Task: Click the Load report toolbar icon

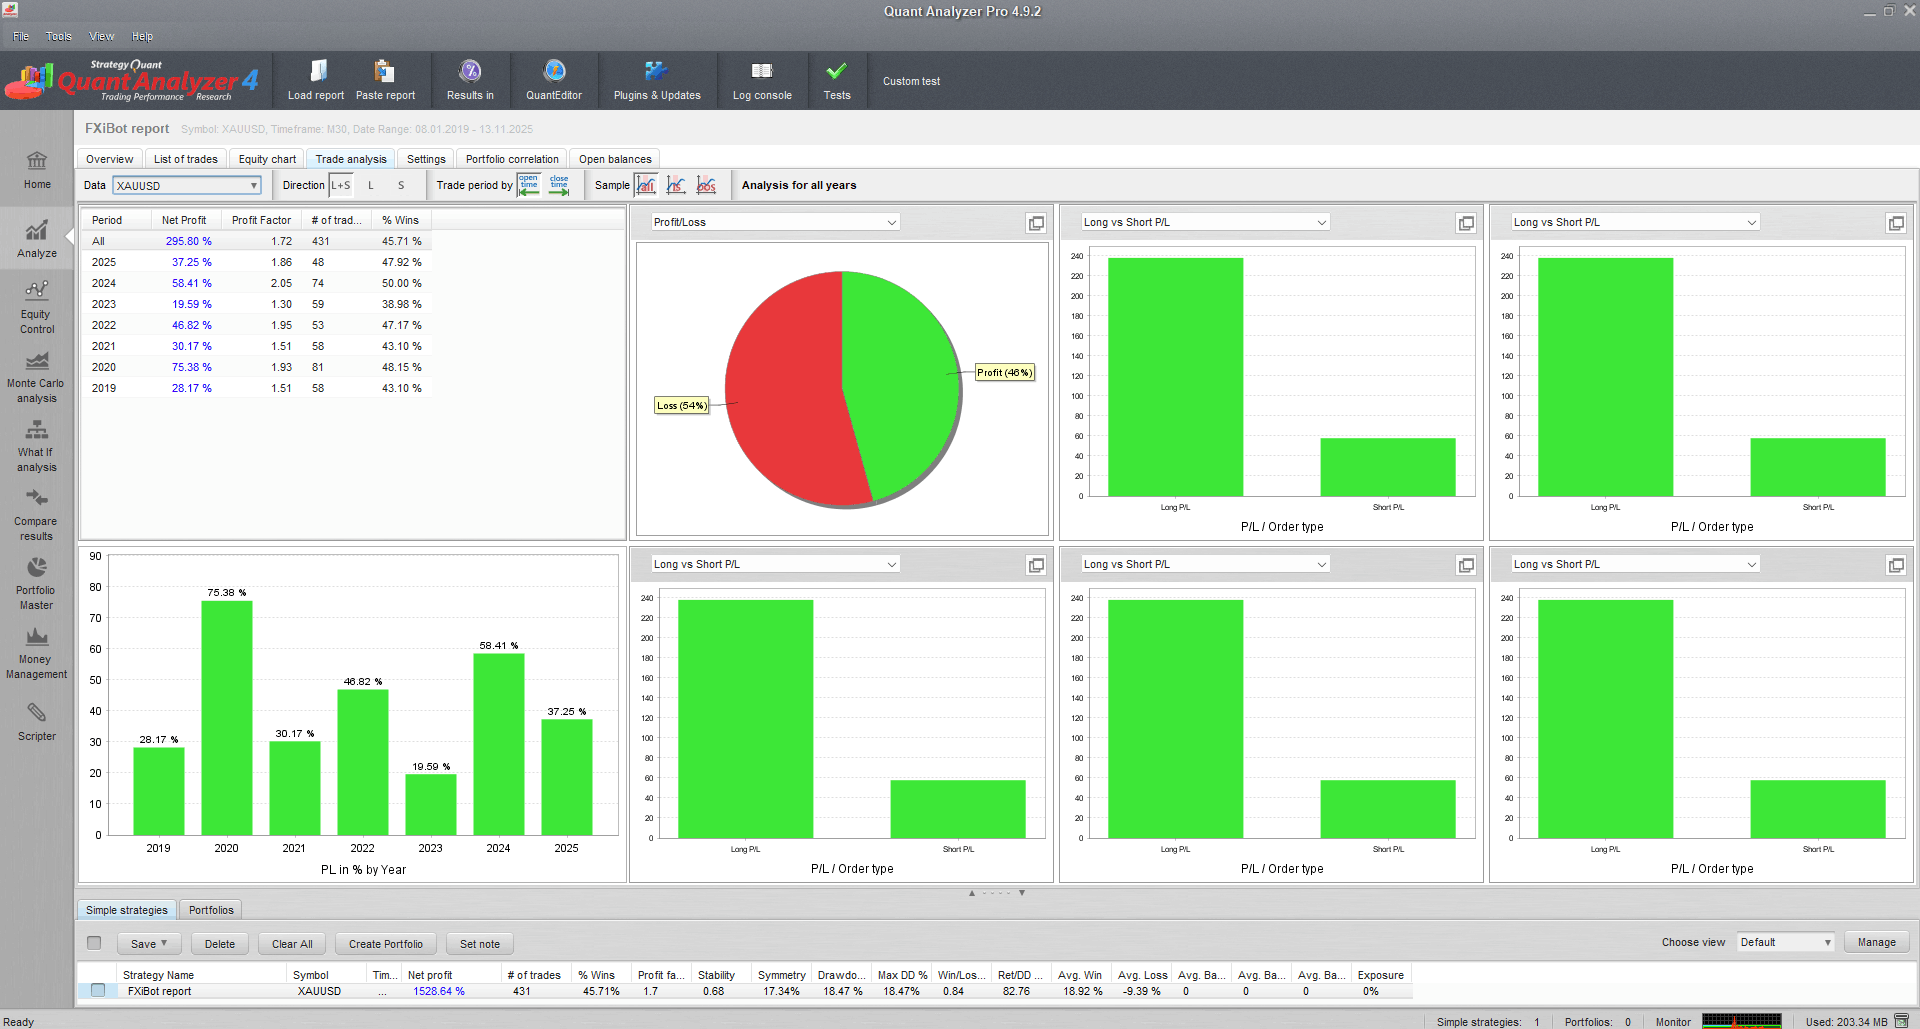Action: pos(316,80)
